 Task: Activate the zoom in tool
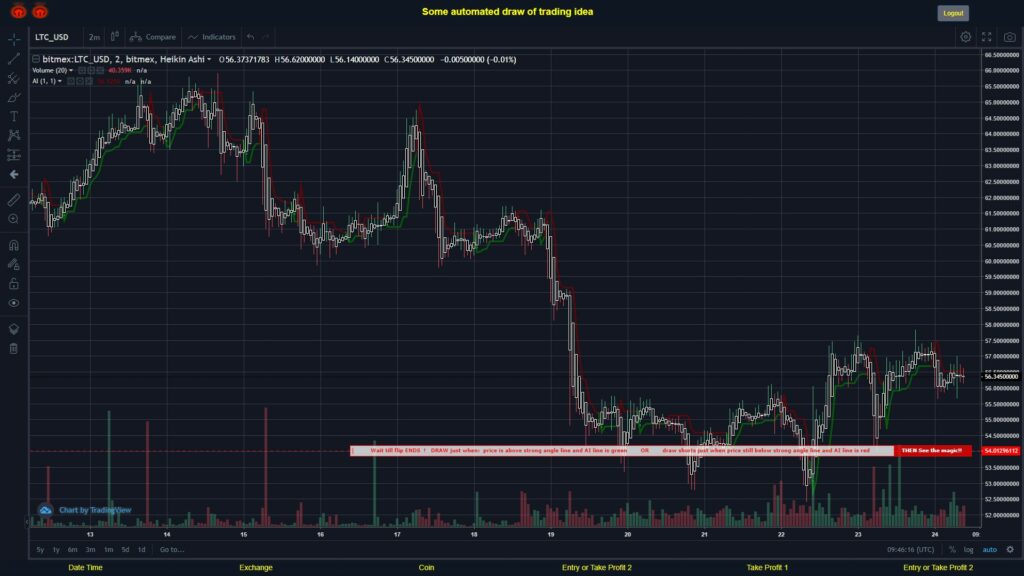14,219
